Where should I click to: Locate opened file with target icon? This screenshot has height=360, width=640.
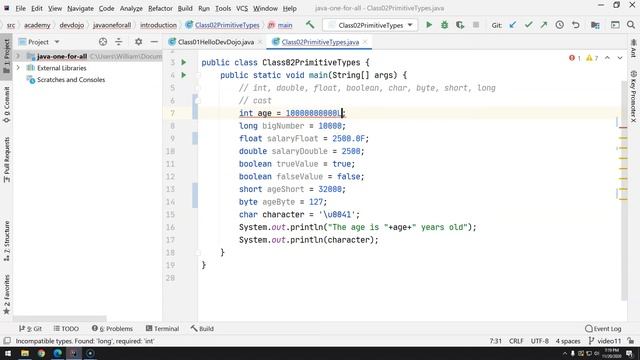[103, 42]
